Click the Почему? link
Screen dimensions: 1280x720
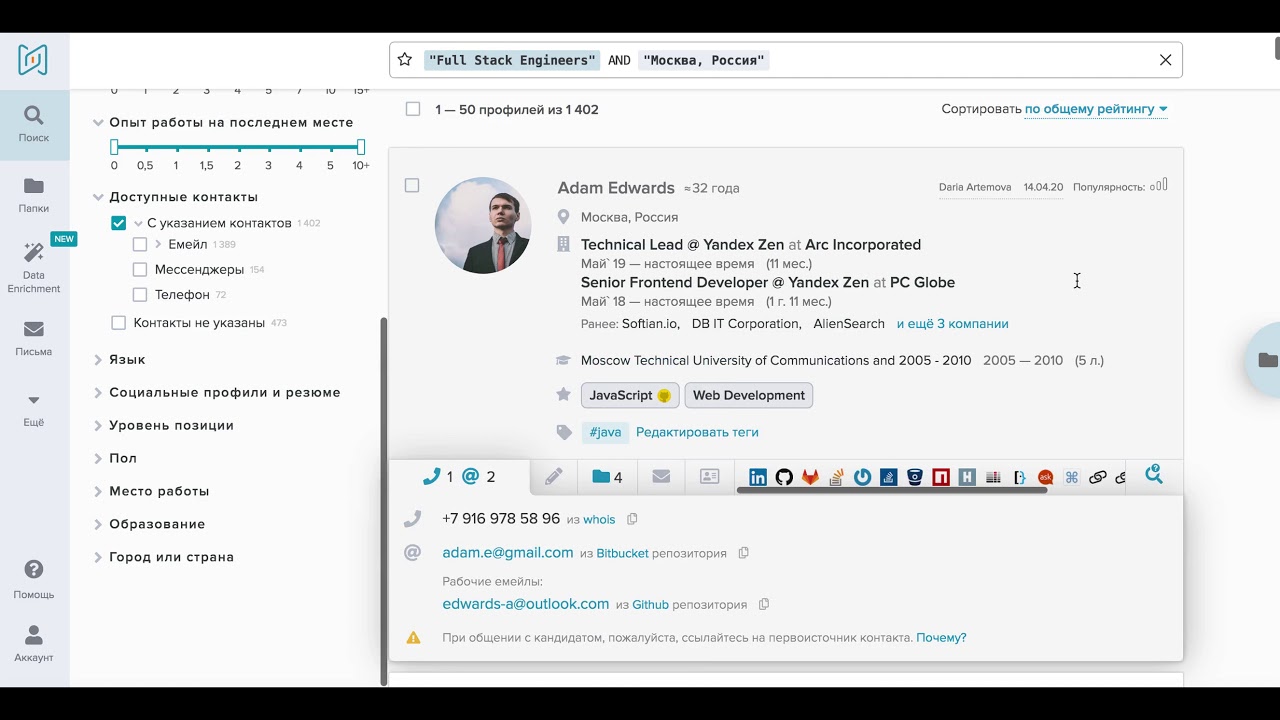tap(941, 637)
